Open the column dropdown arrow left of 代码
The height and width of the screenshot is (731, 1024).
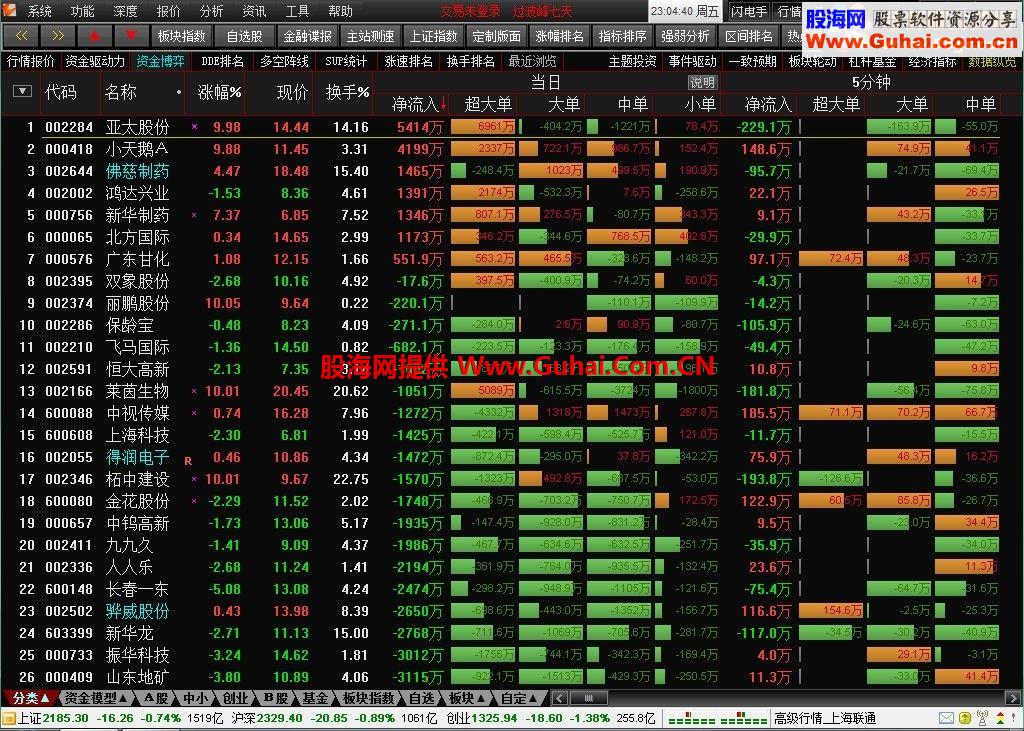tap(22, 91)
